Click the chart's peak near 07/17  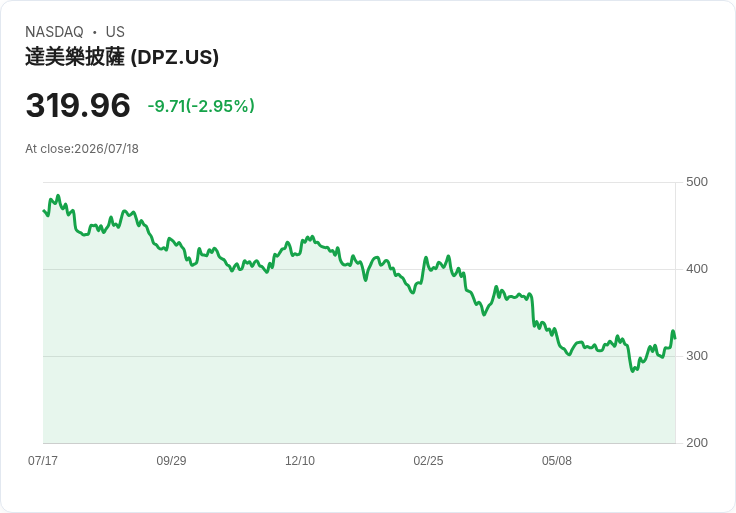coord(58,196)
